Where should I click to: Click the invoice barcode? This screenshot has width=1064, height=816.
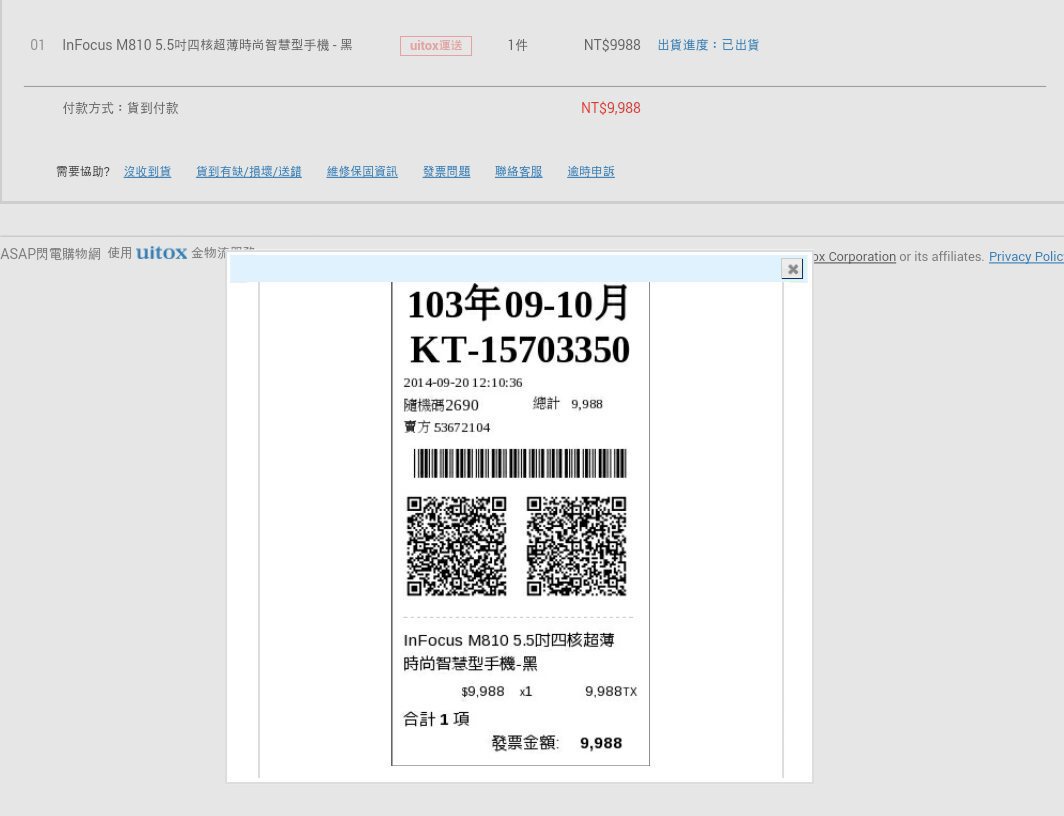520,463
